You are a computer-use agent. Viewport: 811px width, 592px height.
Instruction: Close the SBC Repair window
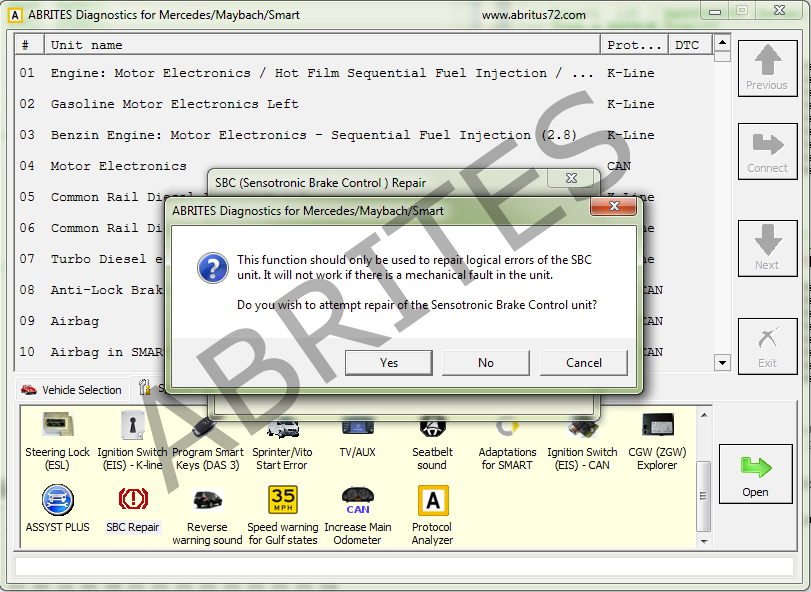tap(571, 178)
